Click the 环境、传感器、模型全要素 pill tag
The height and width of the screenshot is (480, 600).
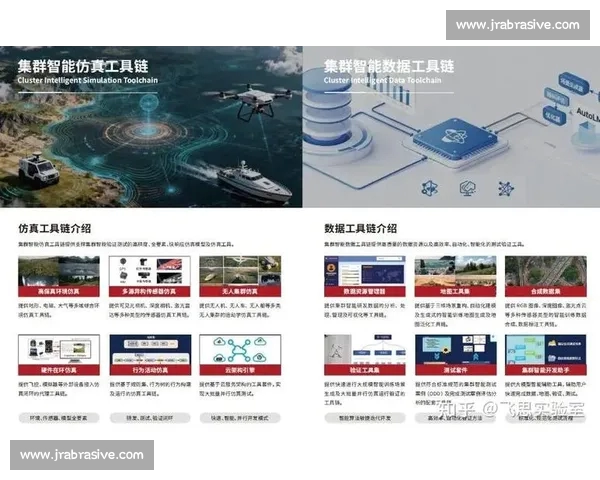[x=59, y=418]
